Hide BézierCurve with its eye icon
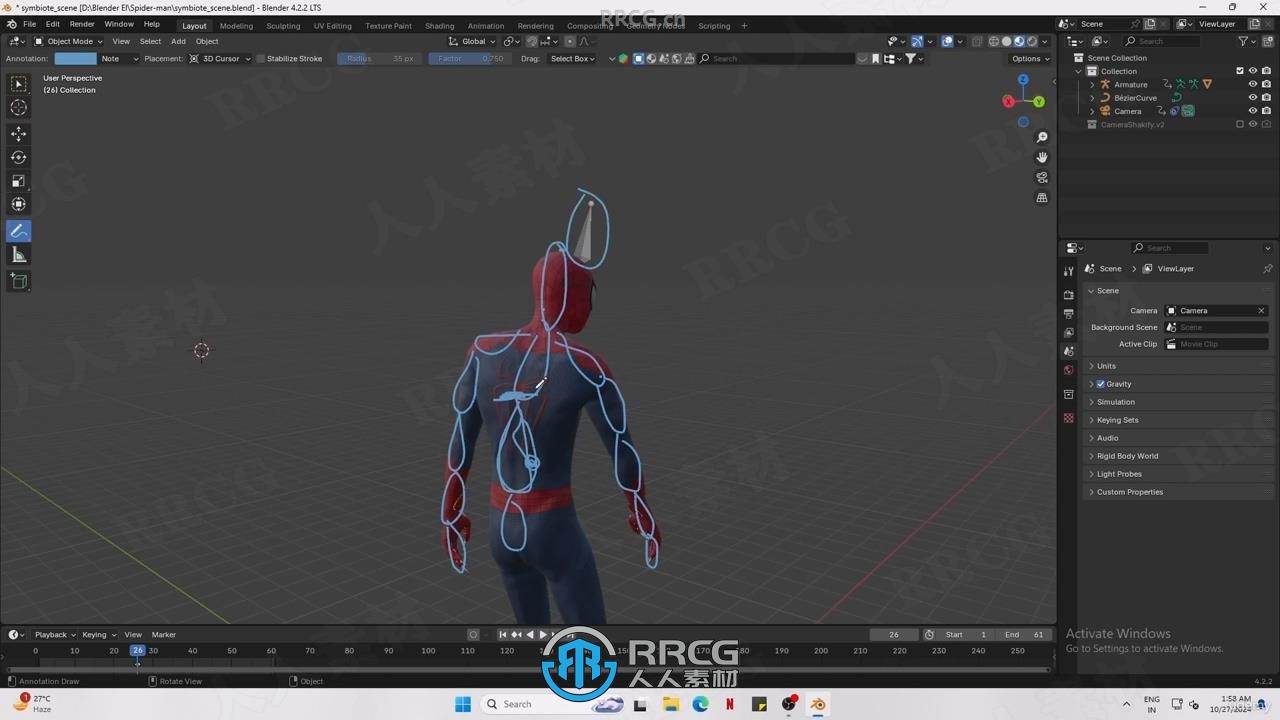Screen dimensions: 1280x720 coord(1253,98)
